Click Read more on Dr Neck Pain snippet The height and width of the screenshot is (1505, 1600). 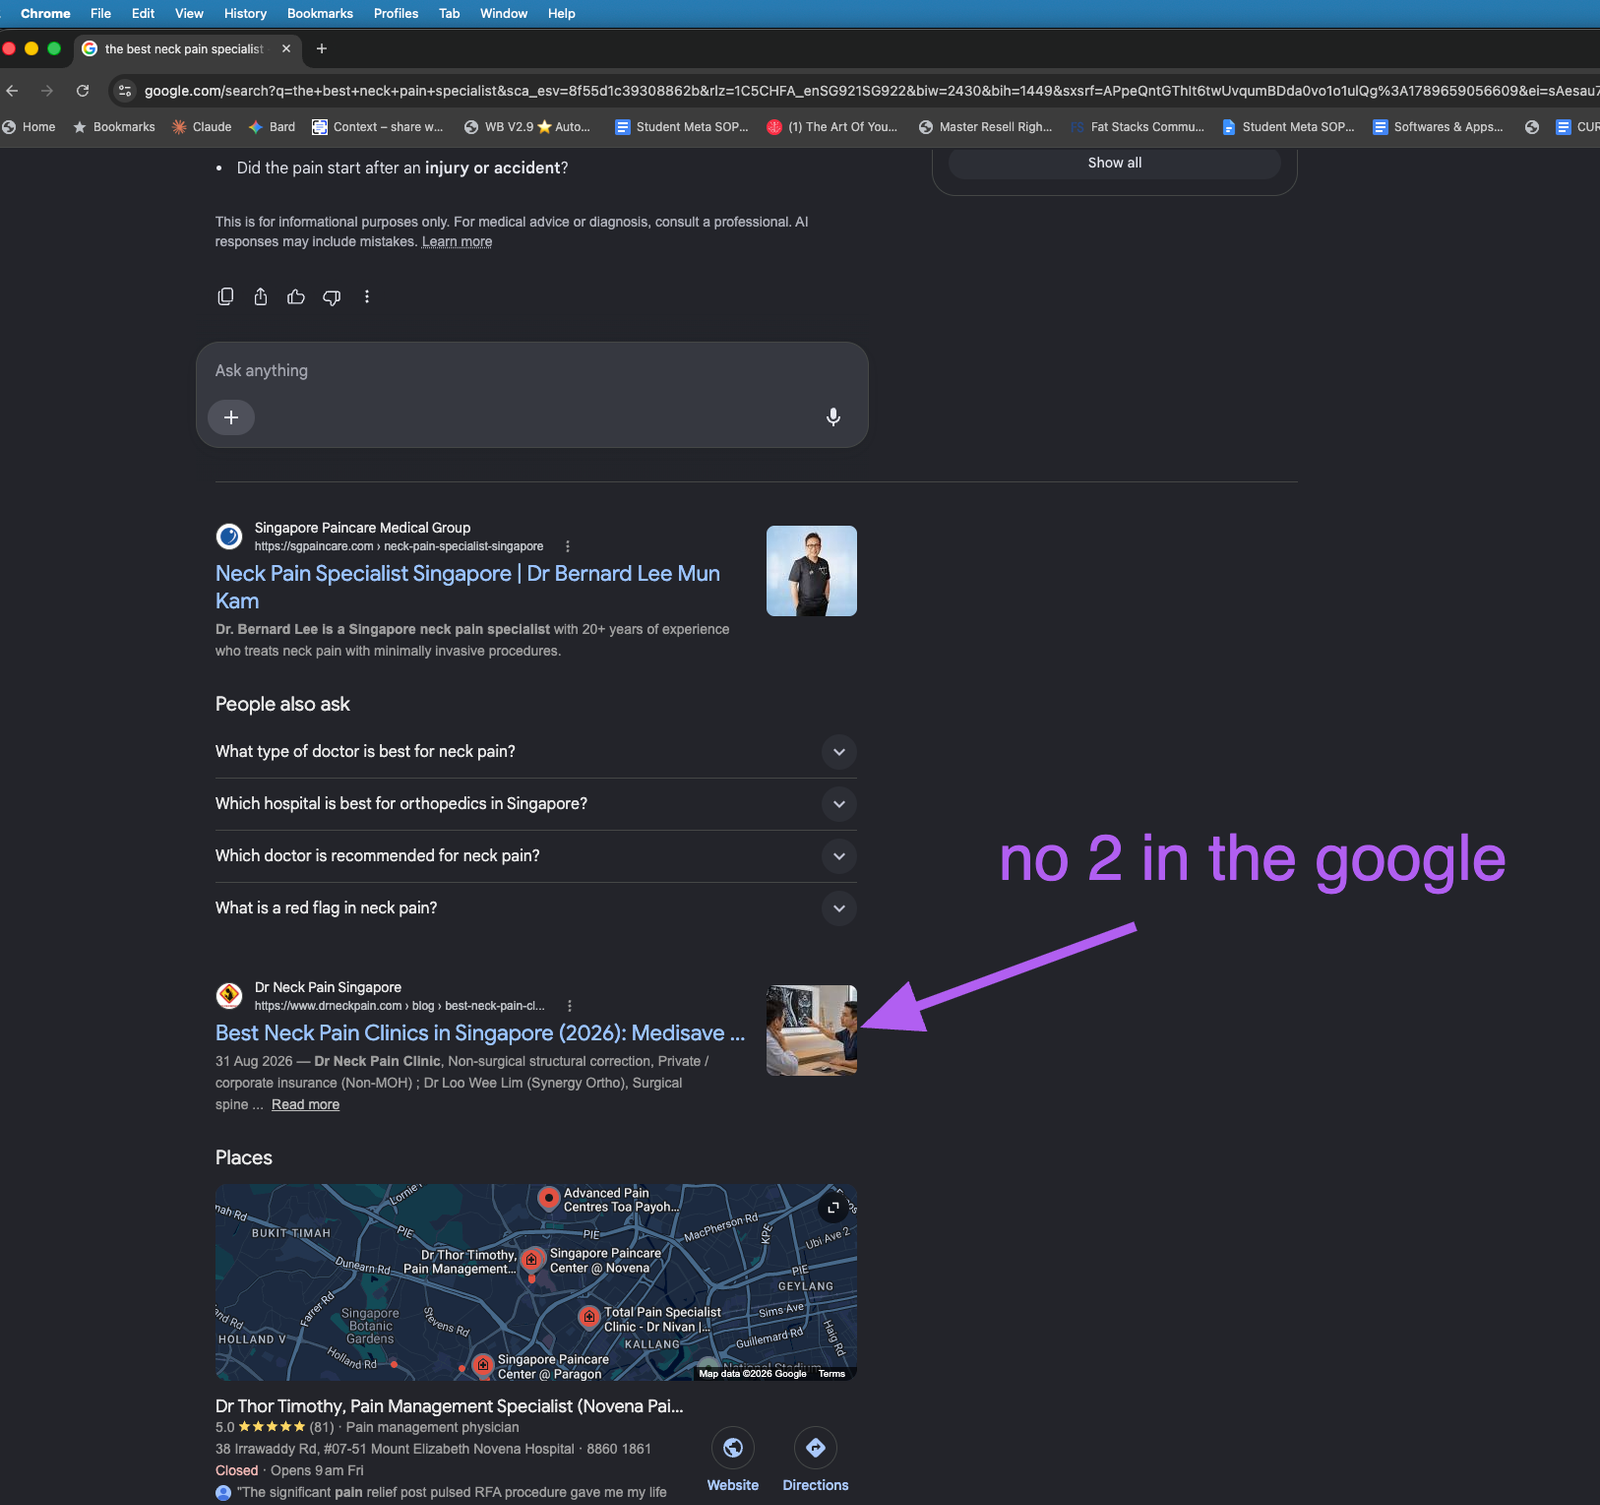[x=305, y=1105]
